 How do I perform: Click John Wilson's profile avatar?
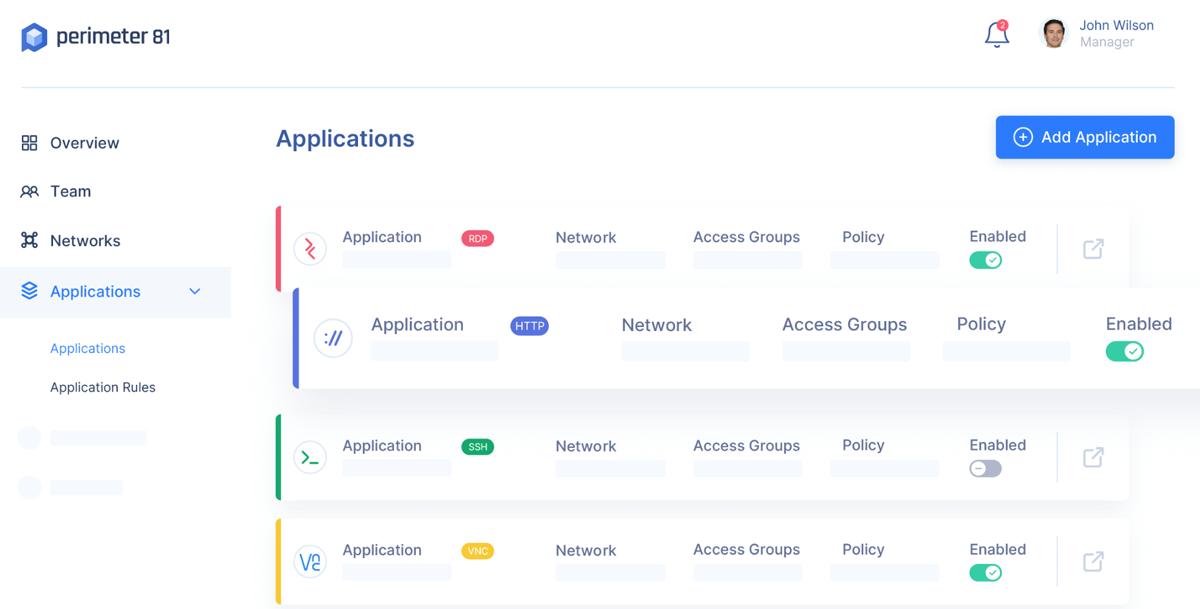[1053, 34]
